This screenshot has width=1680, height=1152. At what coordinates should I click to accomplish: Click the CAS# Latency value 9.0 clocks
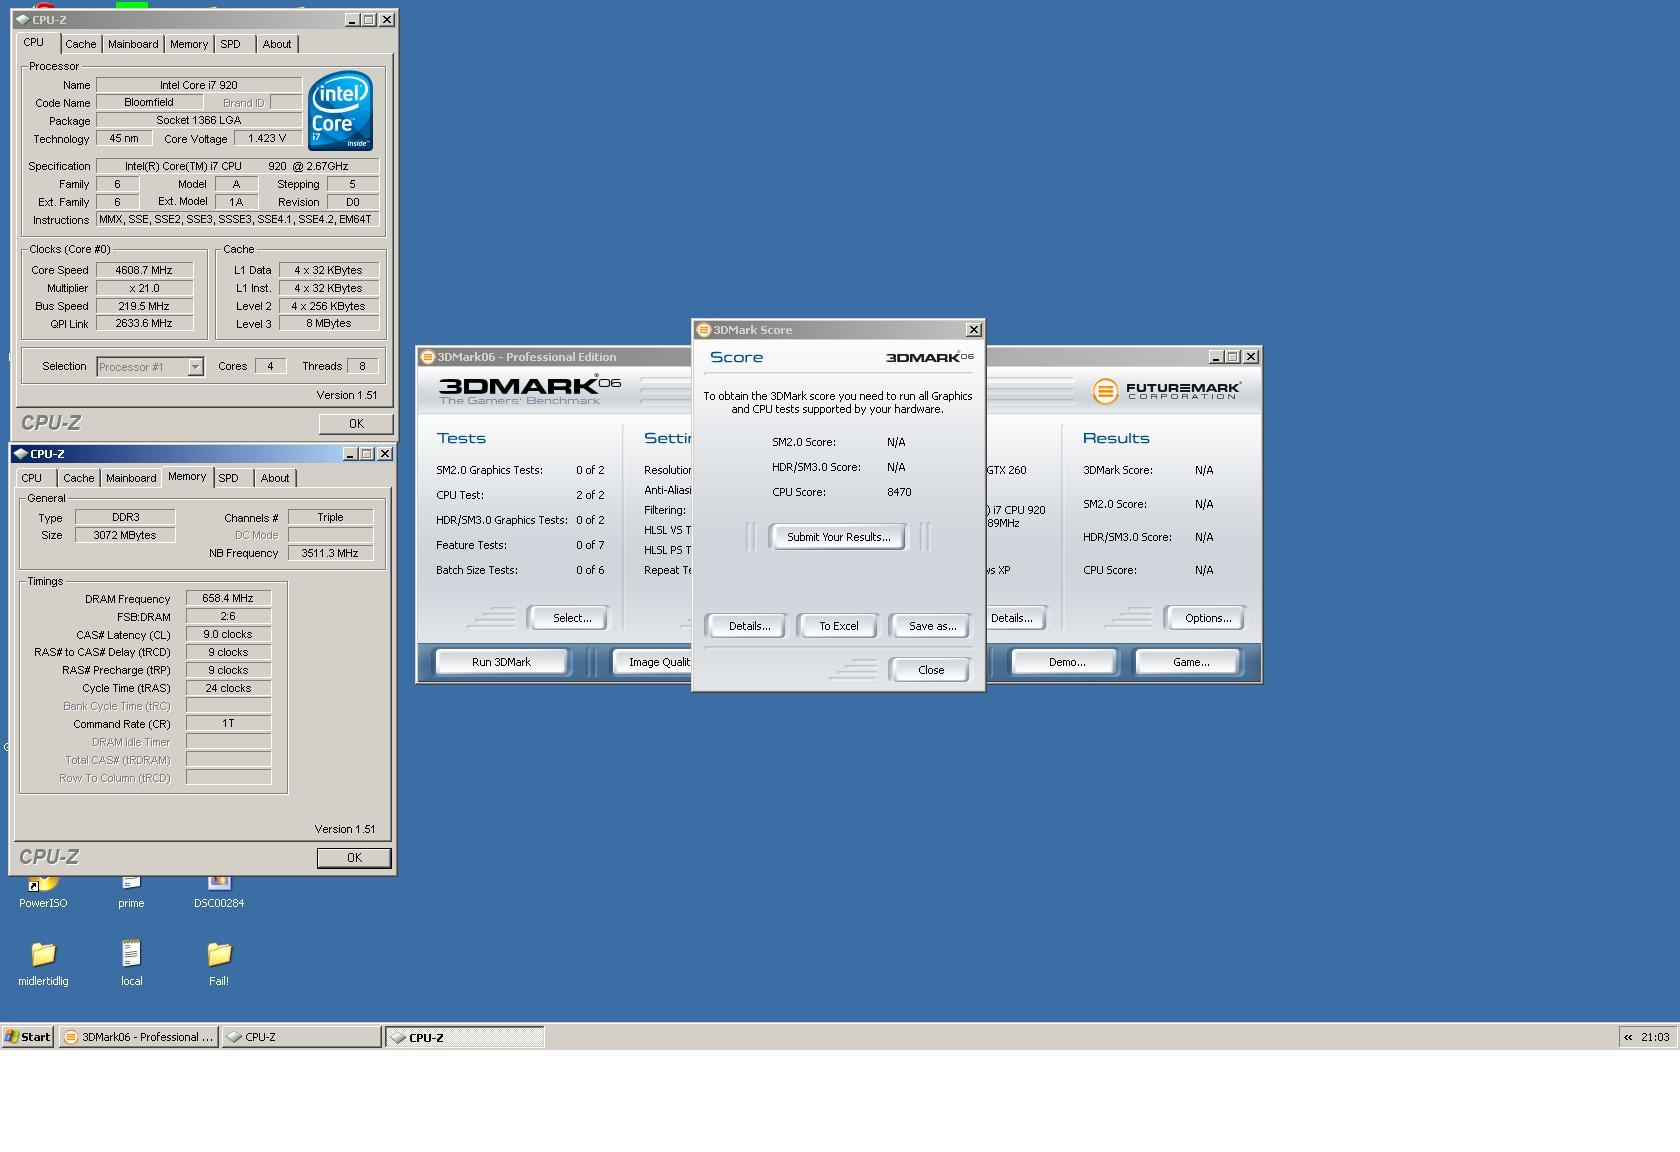228,634
